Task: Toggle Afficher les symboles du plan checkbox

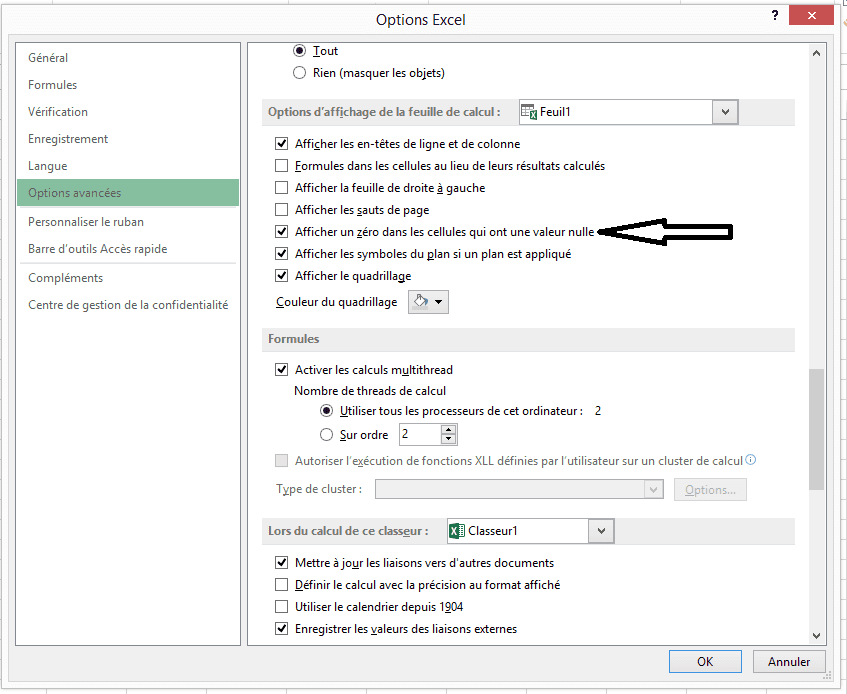Action: point(281,254)
